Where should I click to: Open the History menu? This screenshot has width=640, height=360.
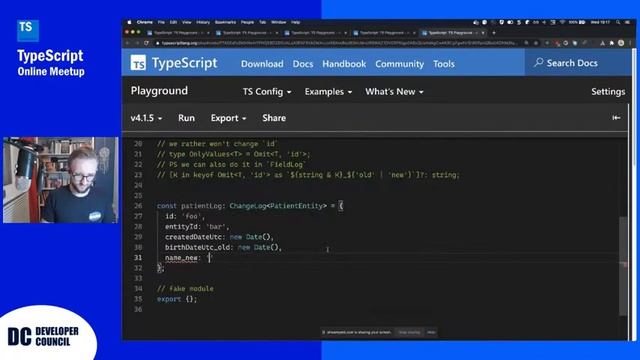[203, 22]
